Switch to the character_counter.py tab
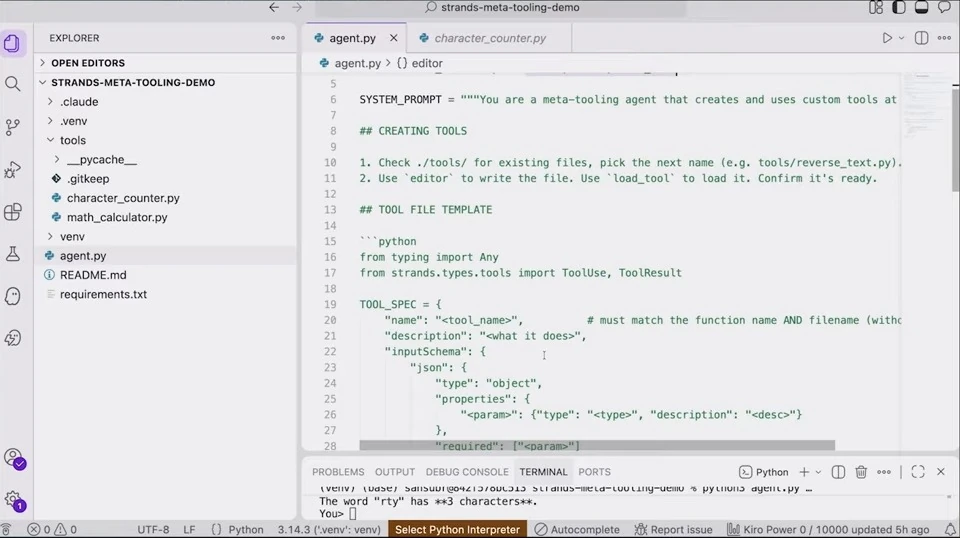This screenshot has width=960, height=538. pyautogui.click(x=490, y=38)
